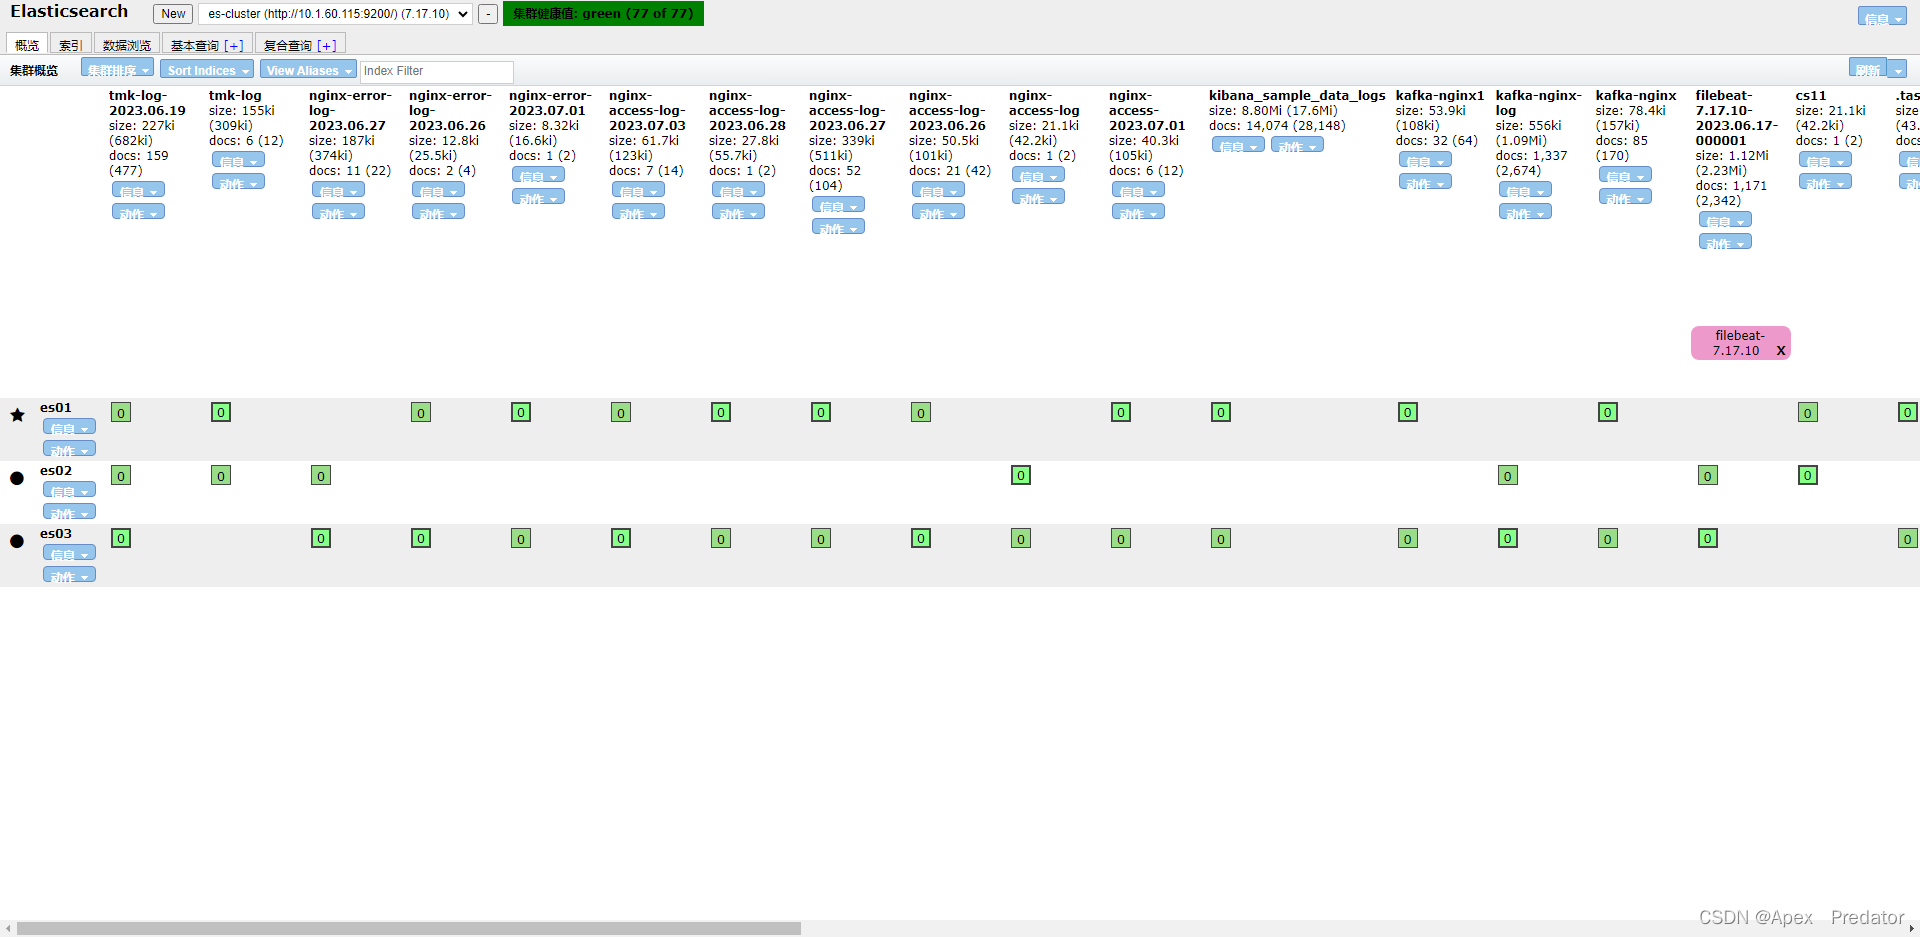
Task: Click the kafka-nginx-log index title
Action: 1538,103
